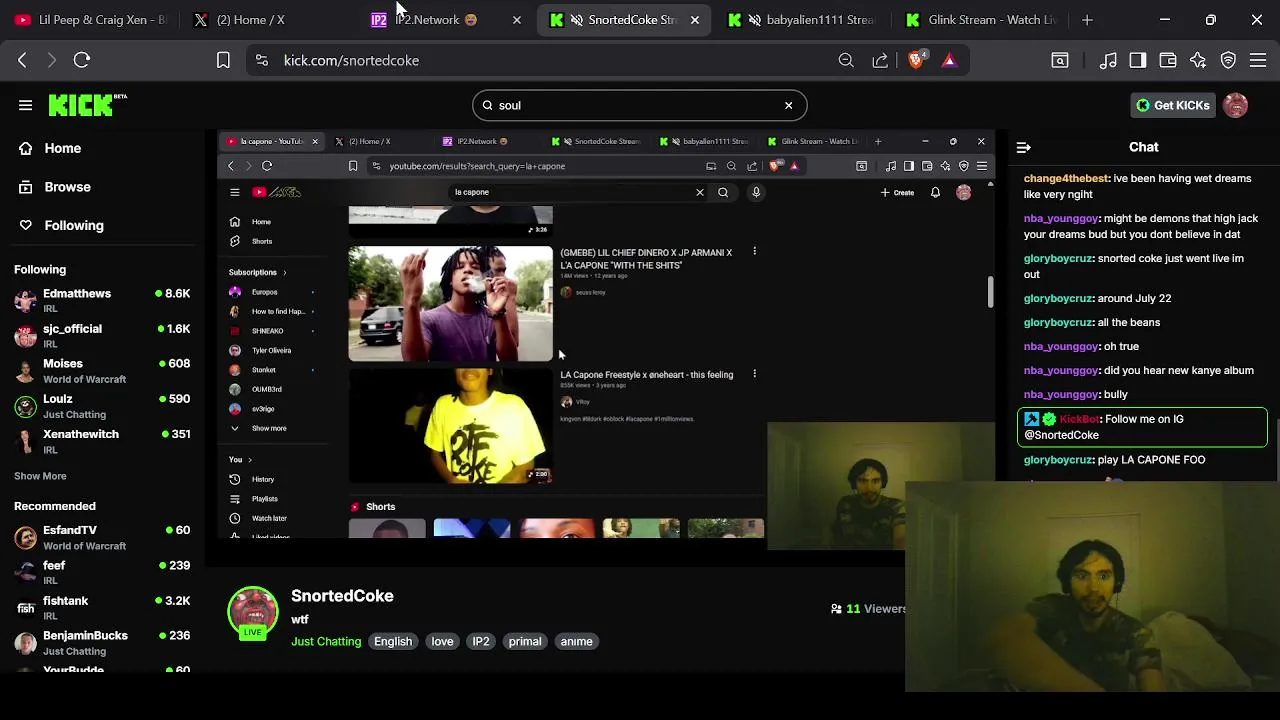Image resolution: width=1280 pixels, height=720 pixels.
Task: Click KickBot username in pinned chat message
Action: [1079, 419]
